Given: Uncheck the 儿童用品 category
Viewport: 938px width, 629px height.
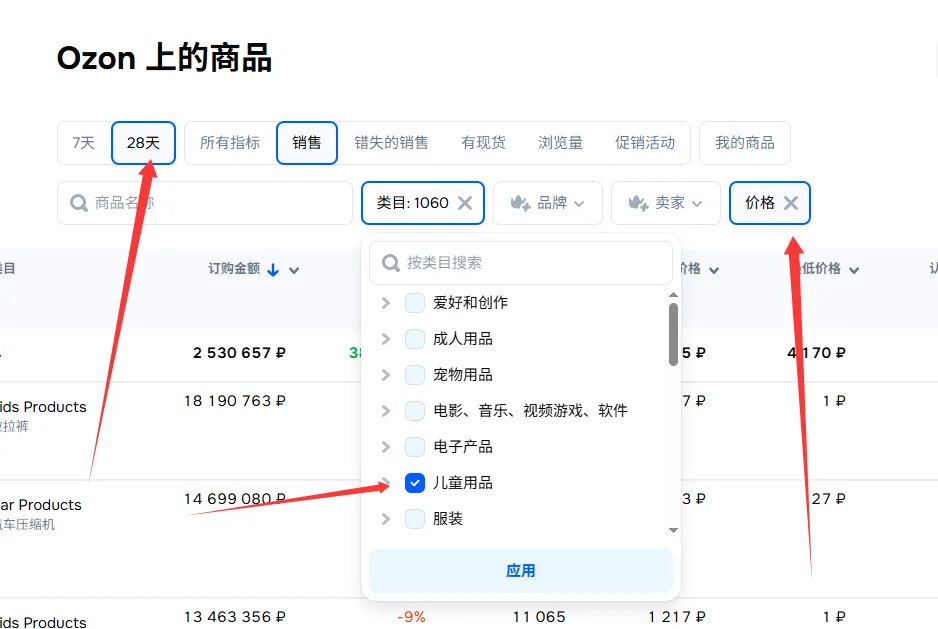Looking at the screenshot, I should (x=415, y=482).
